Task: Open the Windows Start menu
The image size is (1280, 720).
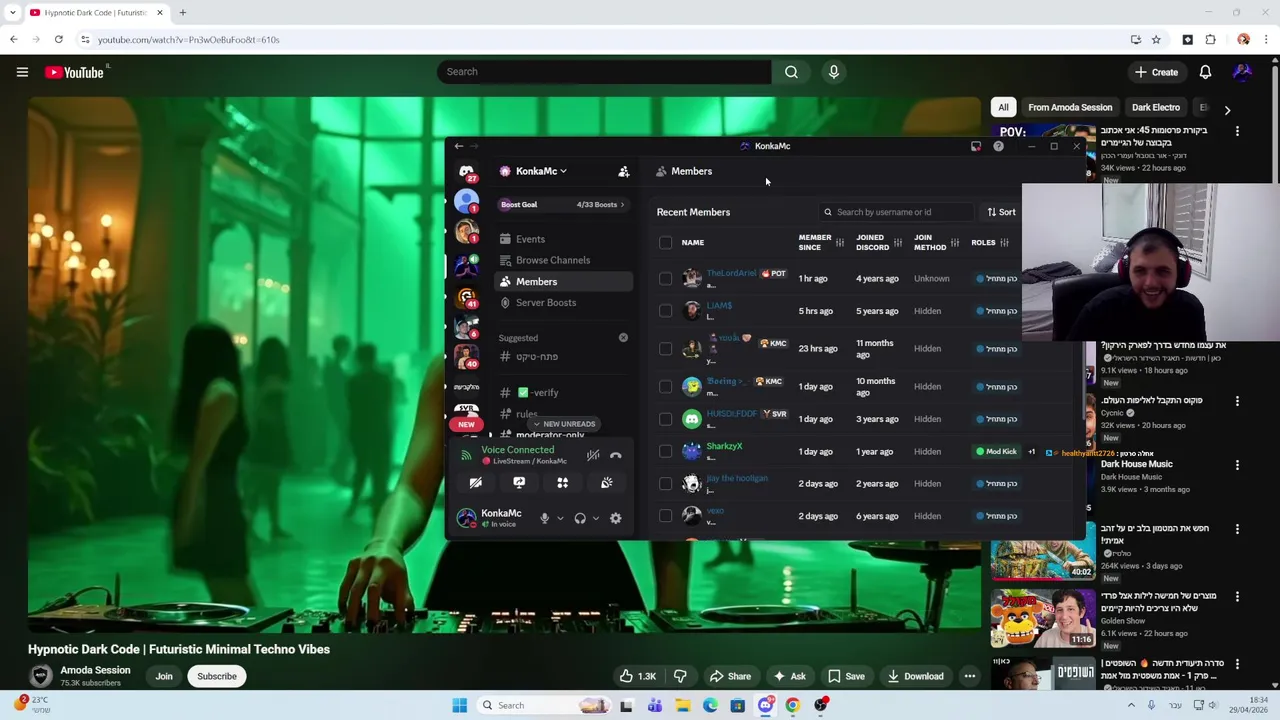Action: (x=459, y=705)
